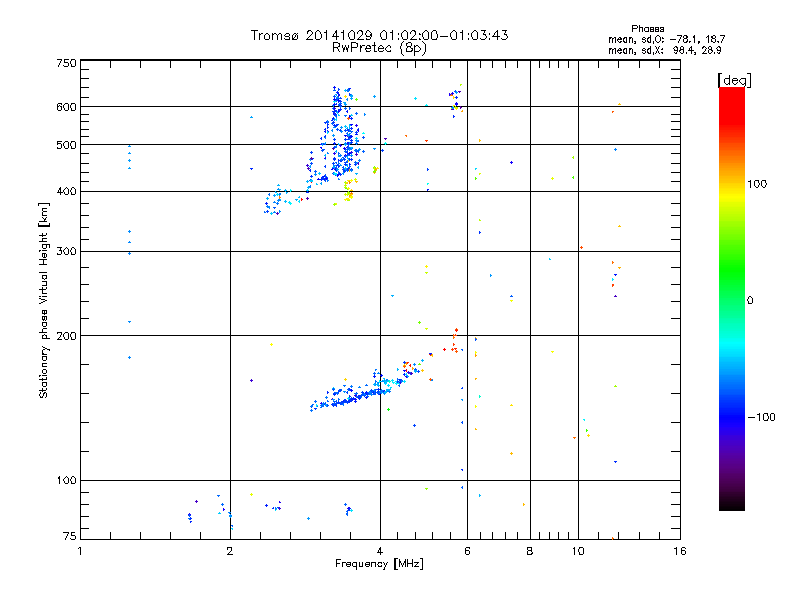
Task: Click the x-axis '6' tick label
Action: coord(467,551)
